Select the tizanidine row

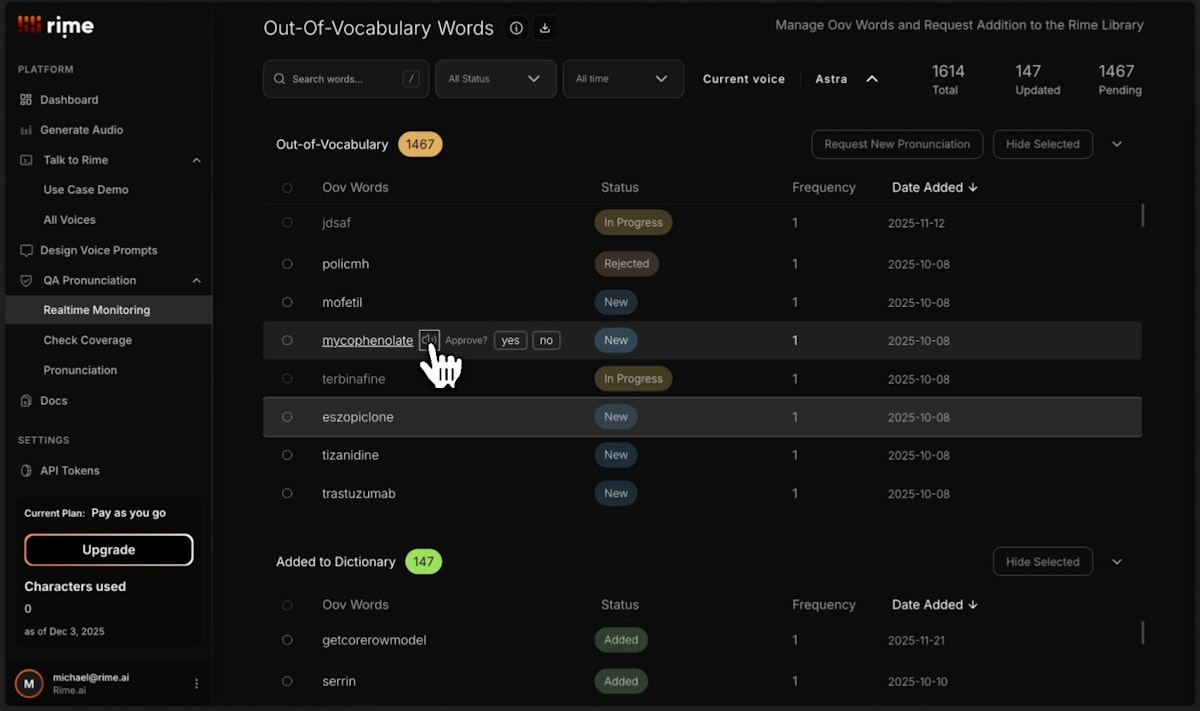tap(287, 455)
